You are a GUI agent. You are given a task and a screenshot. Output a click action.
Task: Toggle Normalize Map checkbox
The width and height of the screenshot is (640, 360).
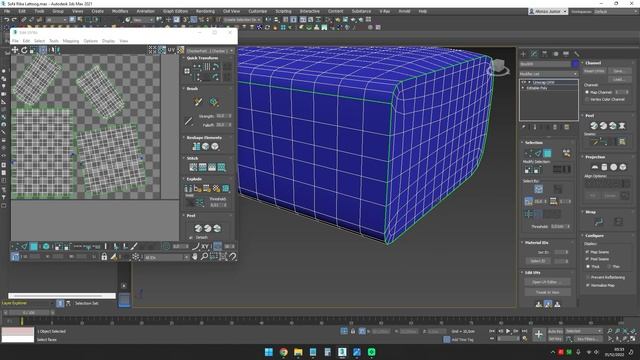click(588, 285)
